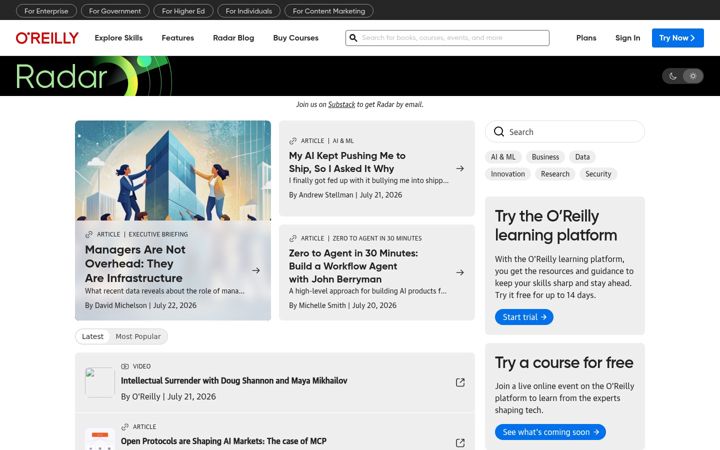
Task: Click arrow beside Zero to Agent article
Action: [x=460, y=272]
